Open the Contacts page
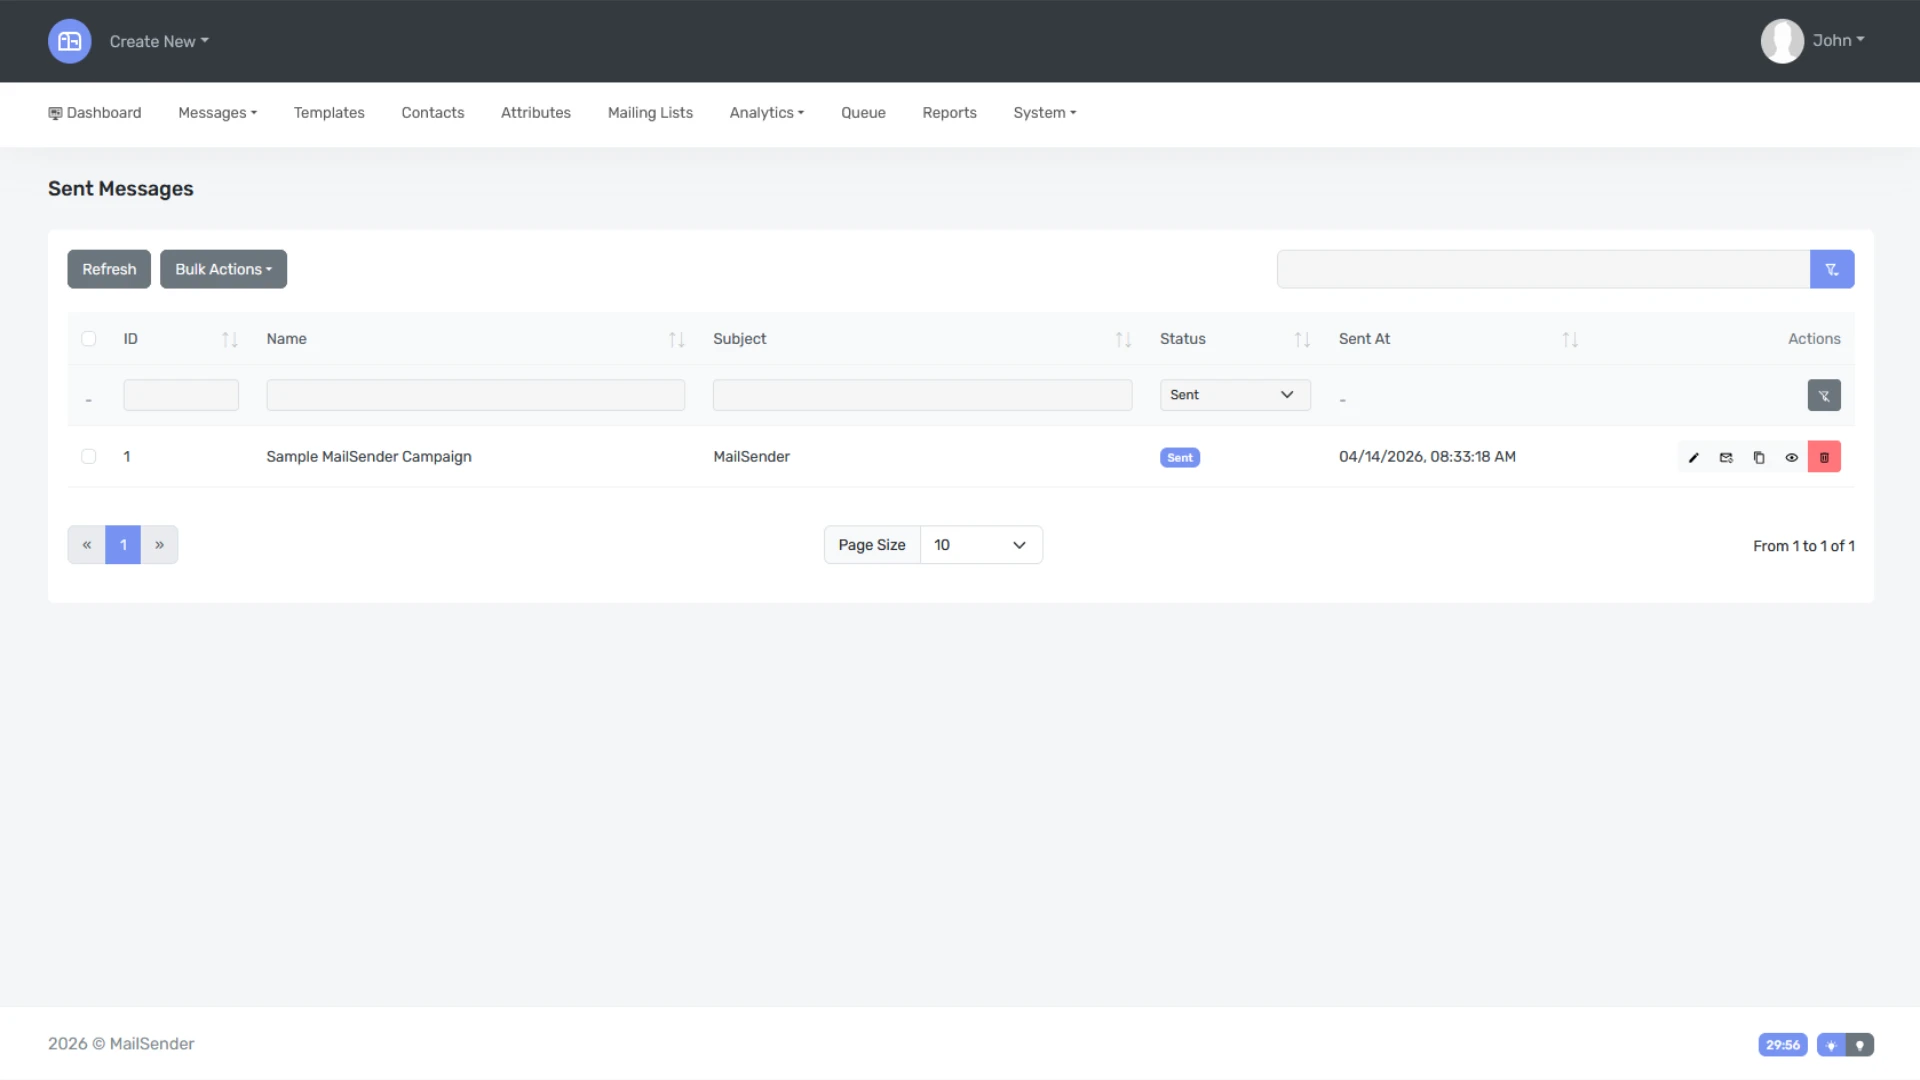1920x1080 pixels. 433,113
